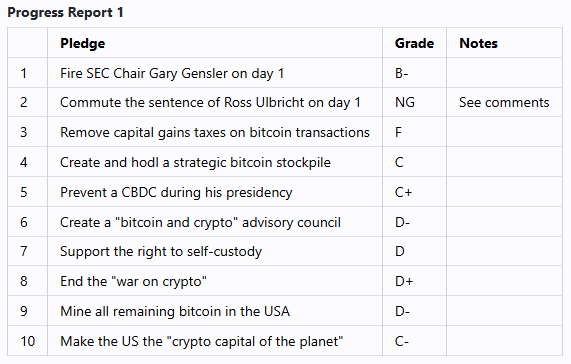The width and height of the screenshot is (571, 364).
Task: Click the Commute the sentence of Ross Ulbricht pledge
Action: 210,103
